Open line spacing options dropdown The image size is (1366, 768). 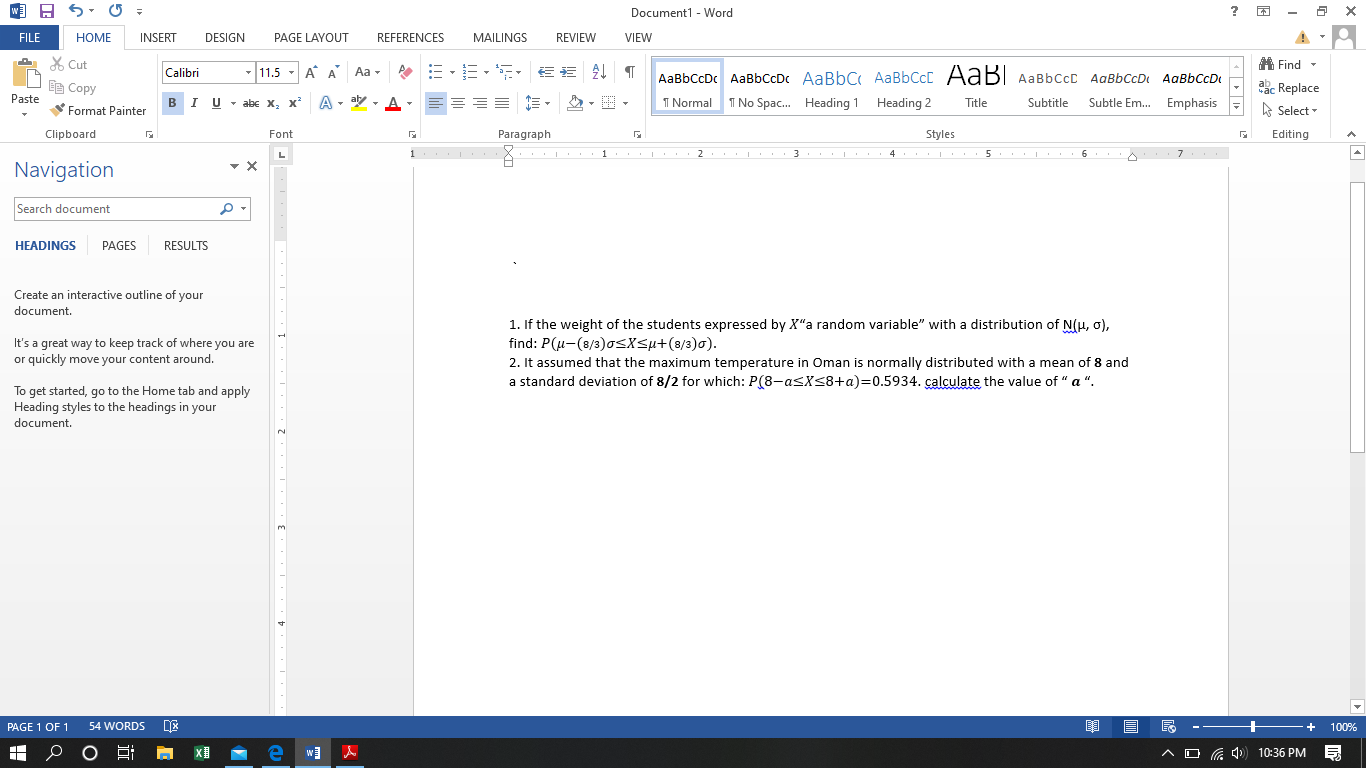pos(538,104)
